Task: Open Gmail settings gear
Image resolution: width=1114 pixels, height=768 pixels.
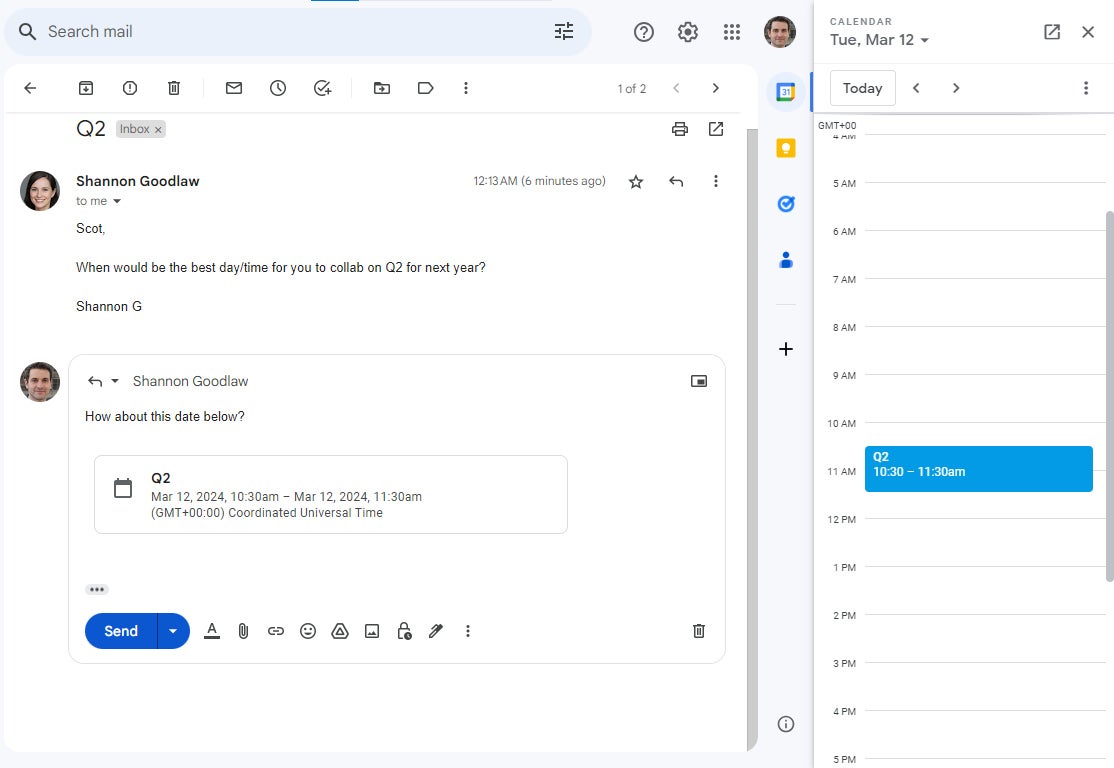Action: point(688,32)
